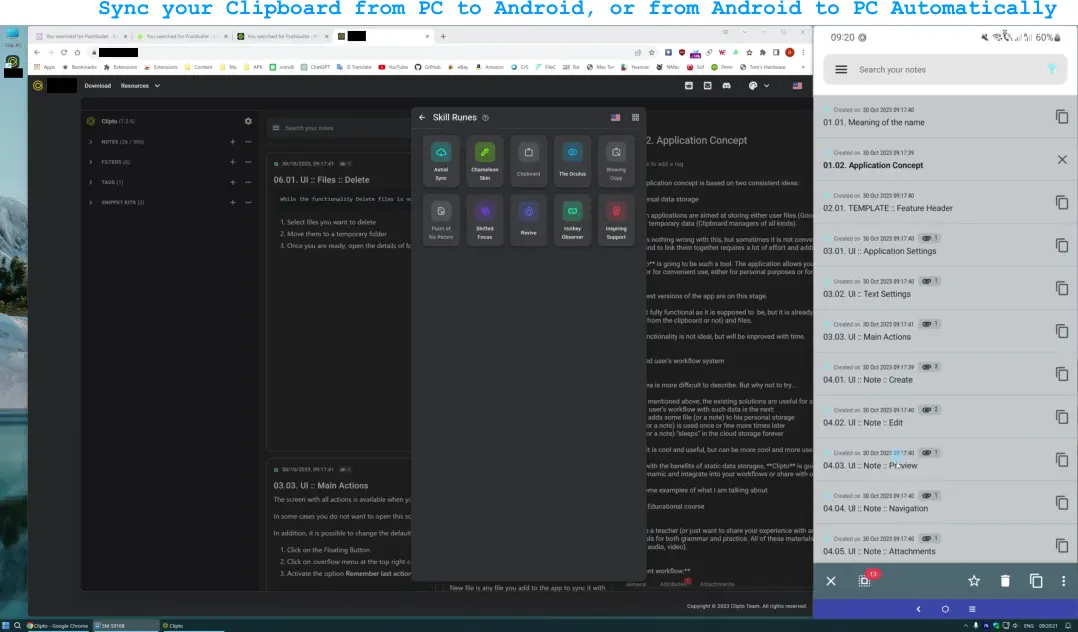Select The Oculus rune

click(571, 158)
